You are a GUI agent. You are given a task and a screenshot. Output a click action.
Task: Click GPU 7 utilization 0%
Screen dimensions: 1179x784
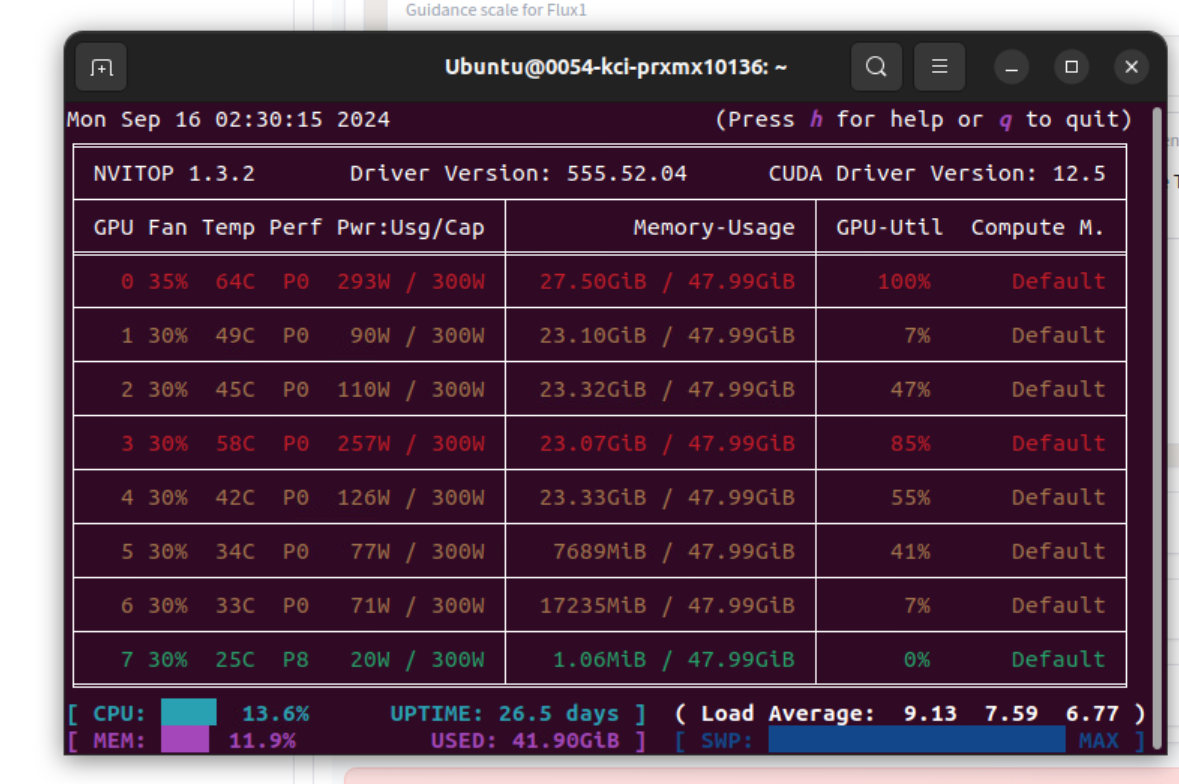pyautogui.click(x=917, y=660)
